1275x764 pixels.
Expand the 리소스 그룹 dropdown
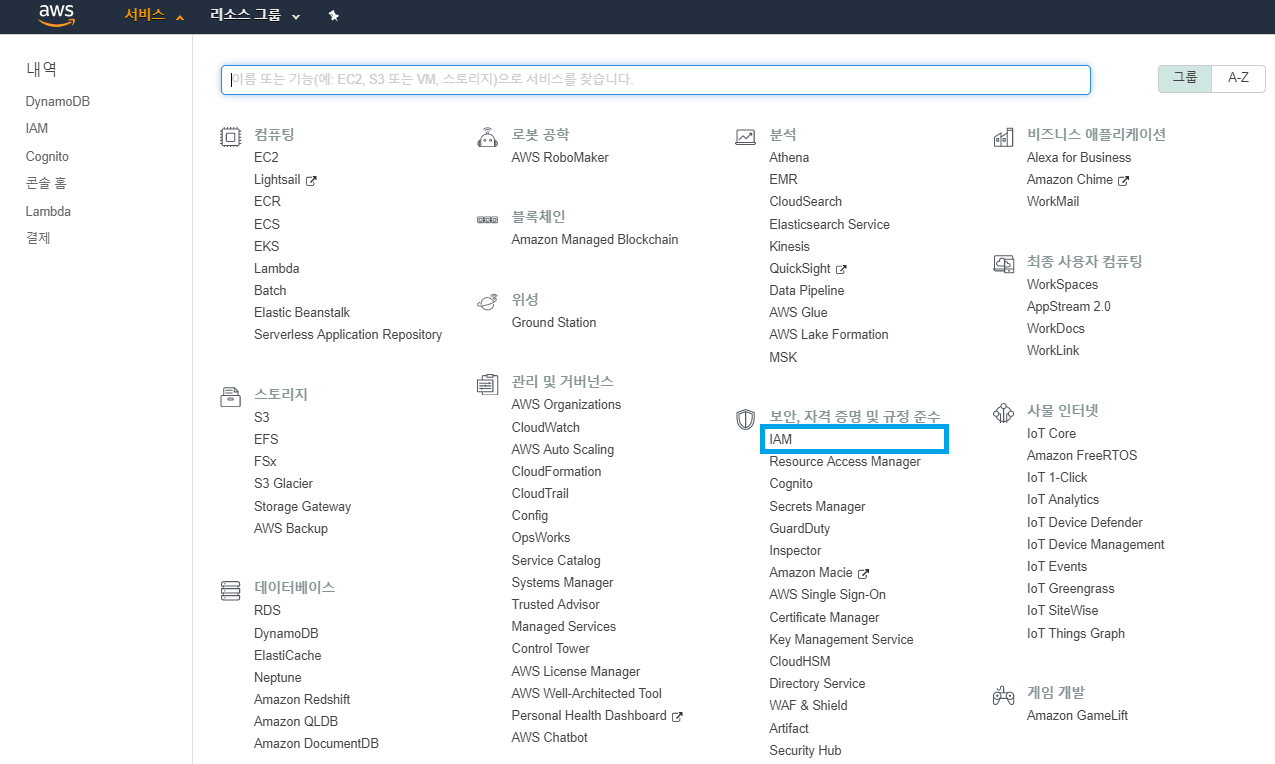pyautogui.click(x=255, y=16)
